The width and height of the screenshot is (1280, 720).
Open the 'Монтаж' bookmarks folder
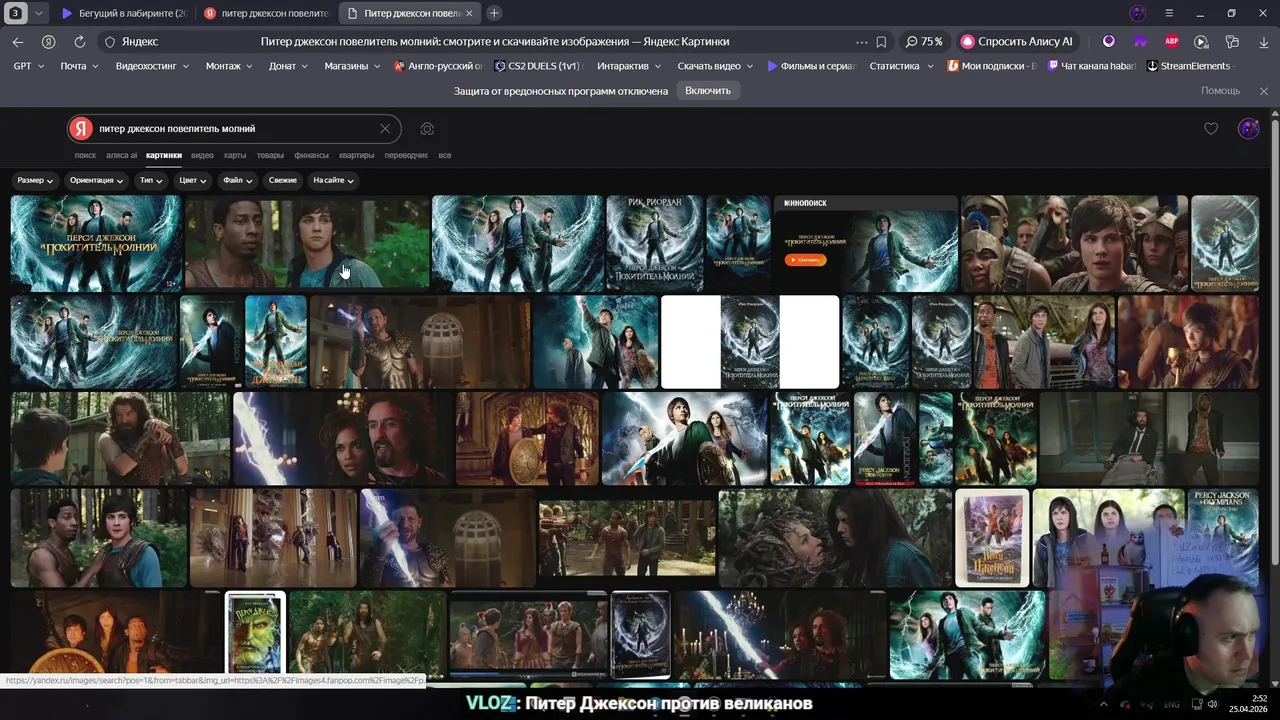[229, 66]
